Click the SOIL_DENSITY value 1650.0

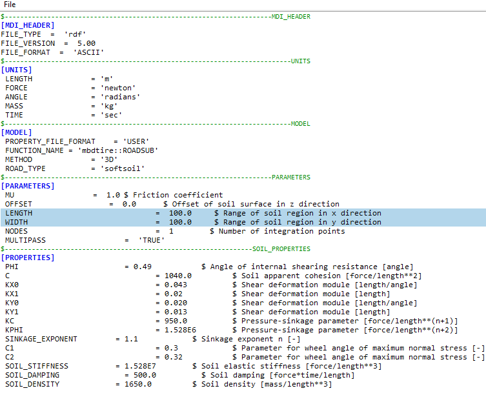tap(138, 384)
